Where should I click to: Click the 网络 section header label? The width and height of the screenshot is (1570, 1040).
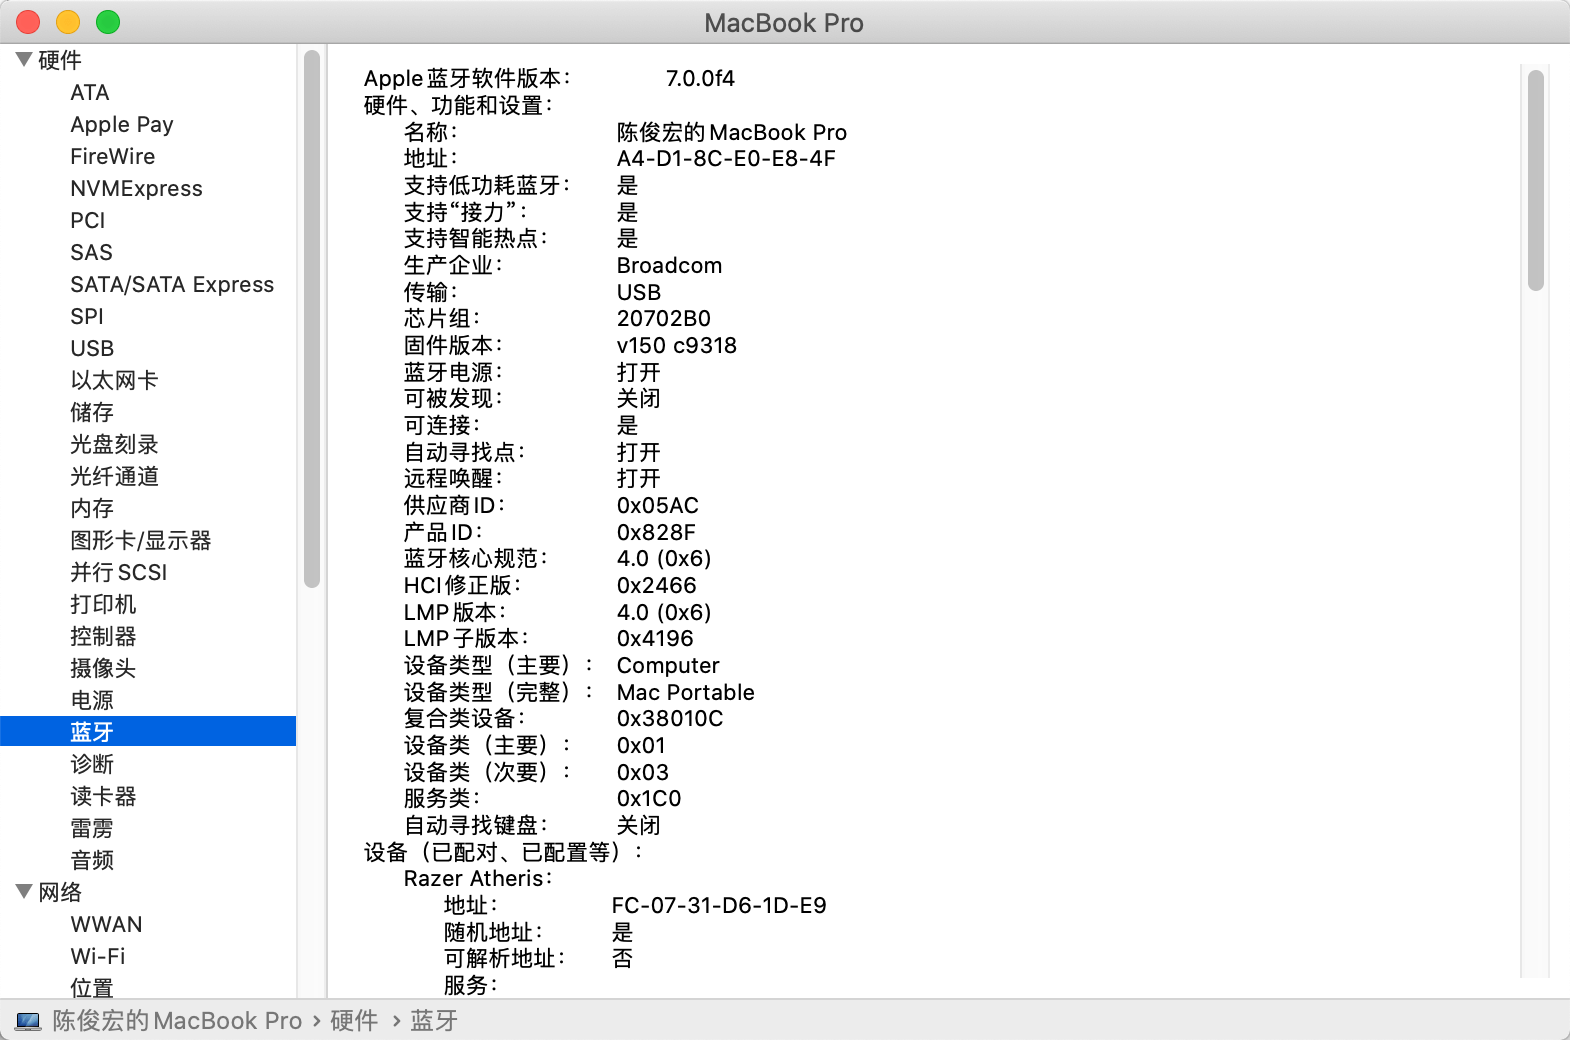point(60,893)
